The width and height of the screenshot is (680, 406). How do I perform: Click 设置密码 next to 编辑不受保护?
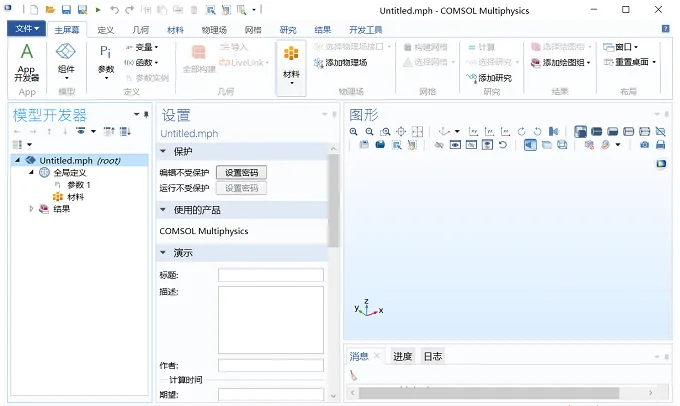241,173
